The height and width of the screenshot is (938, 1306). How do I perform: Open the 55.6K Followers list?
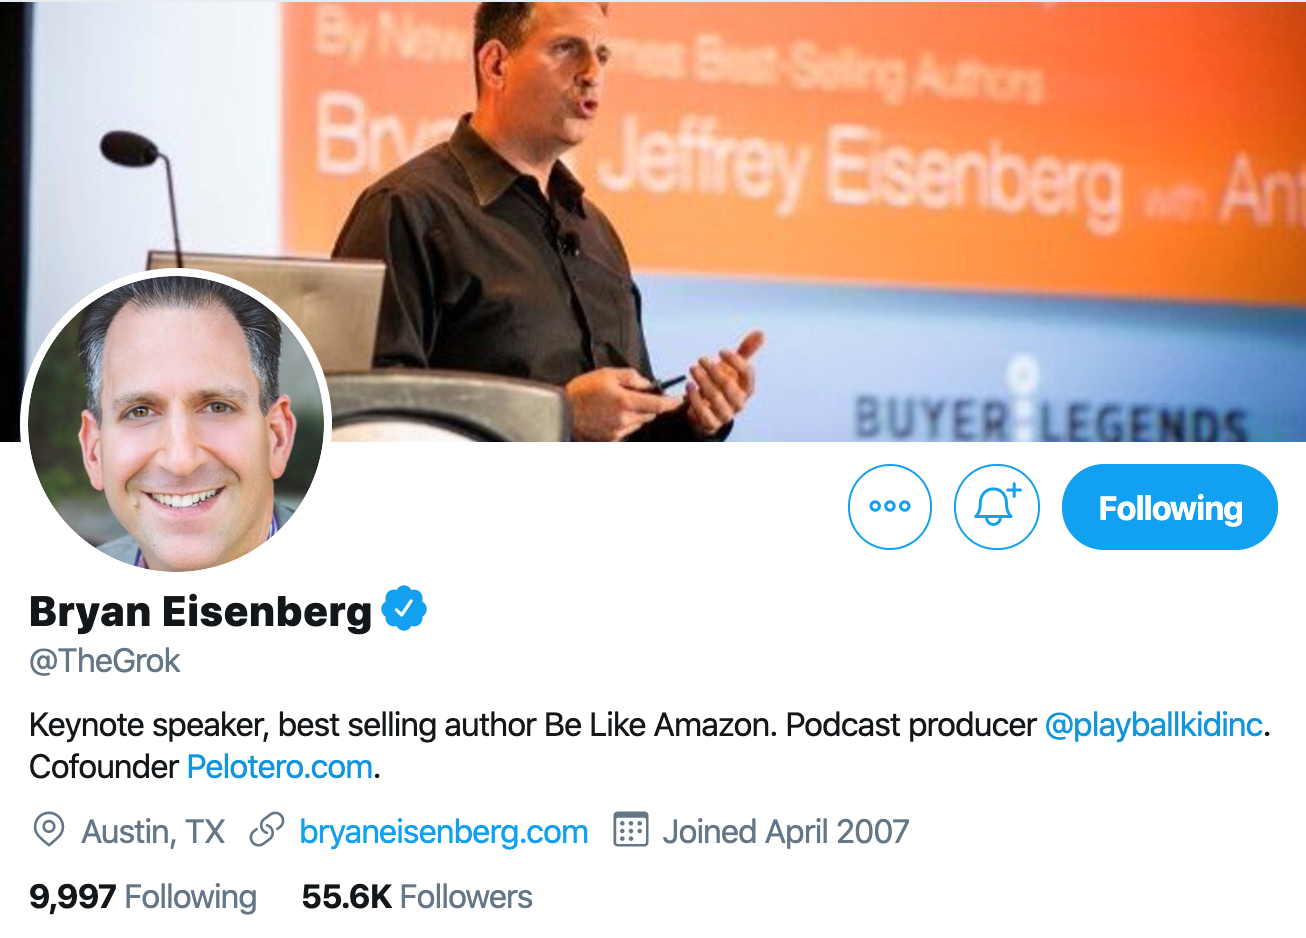416,897
